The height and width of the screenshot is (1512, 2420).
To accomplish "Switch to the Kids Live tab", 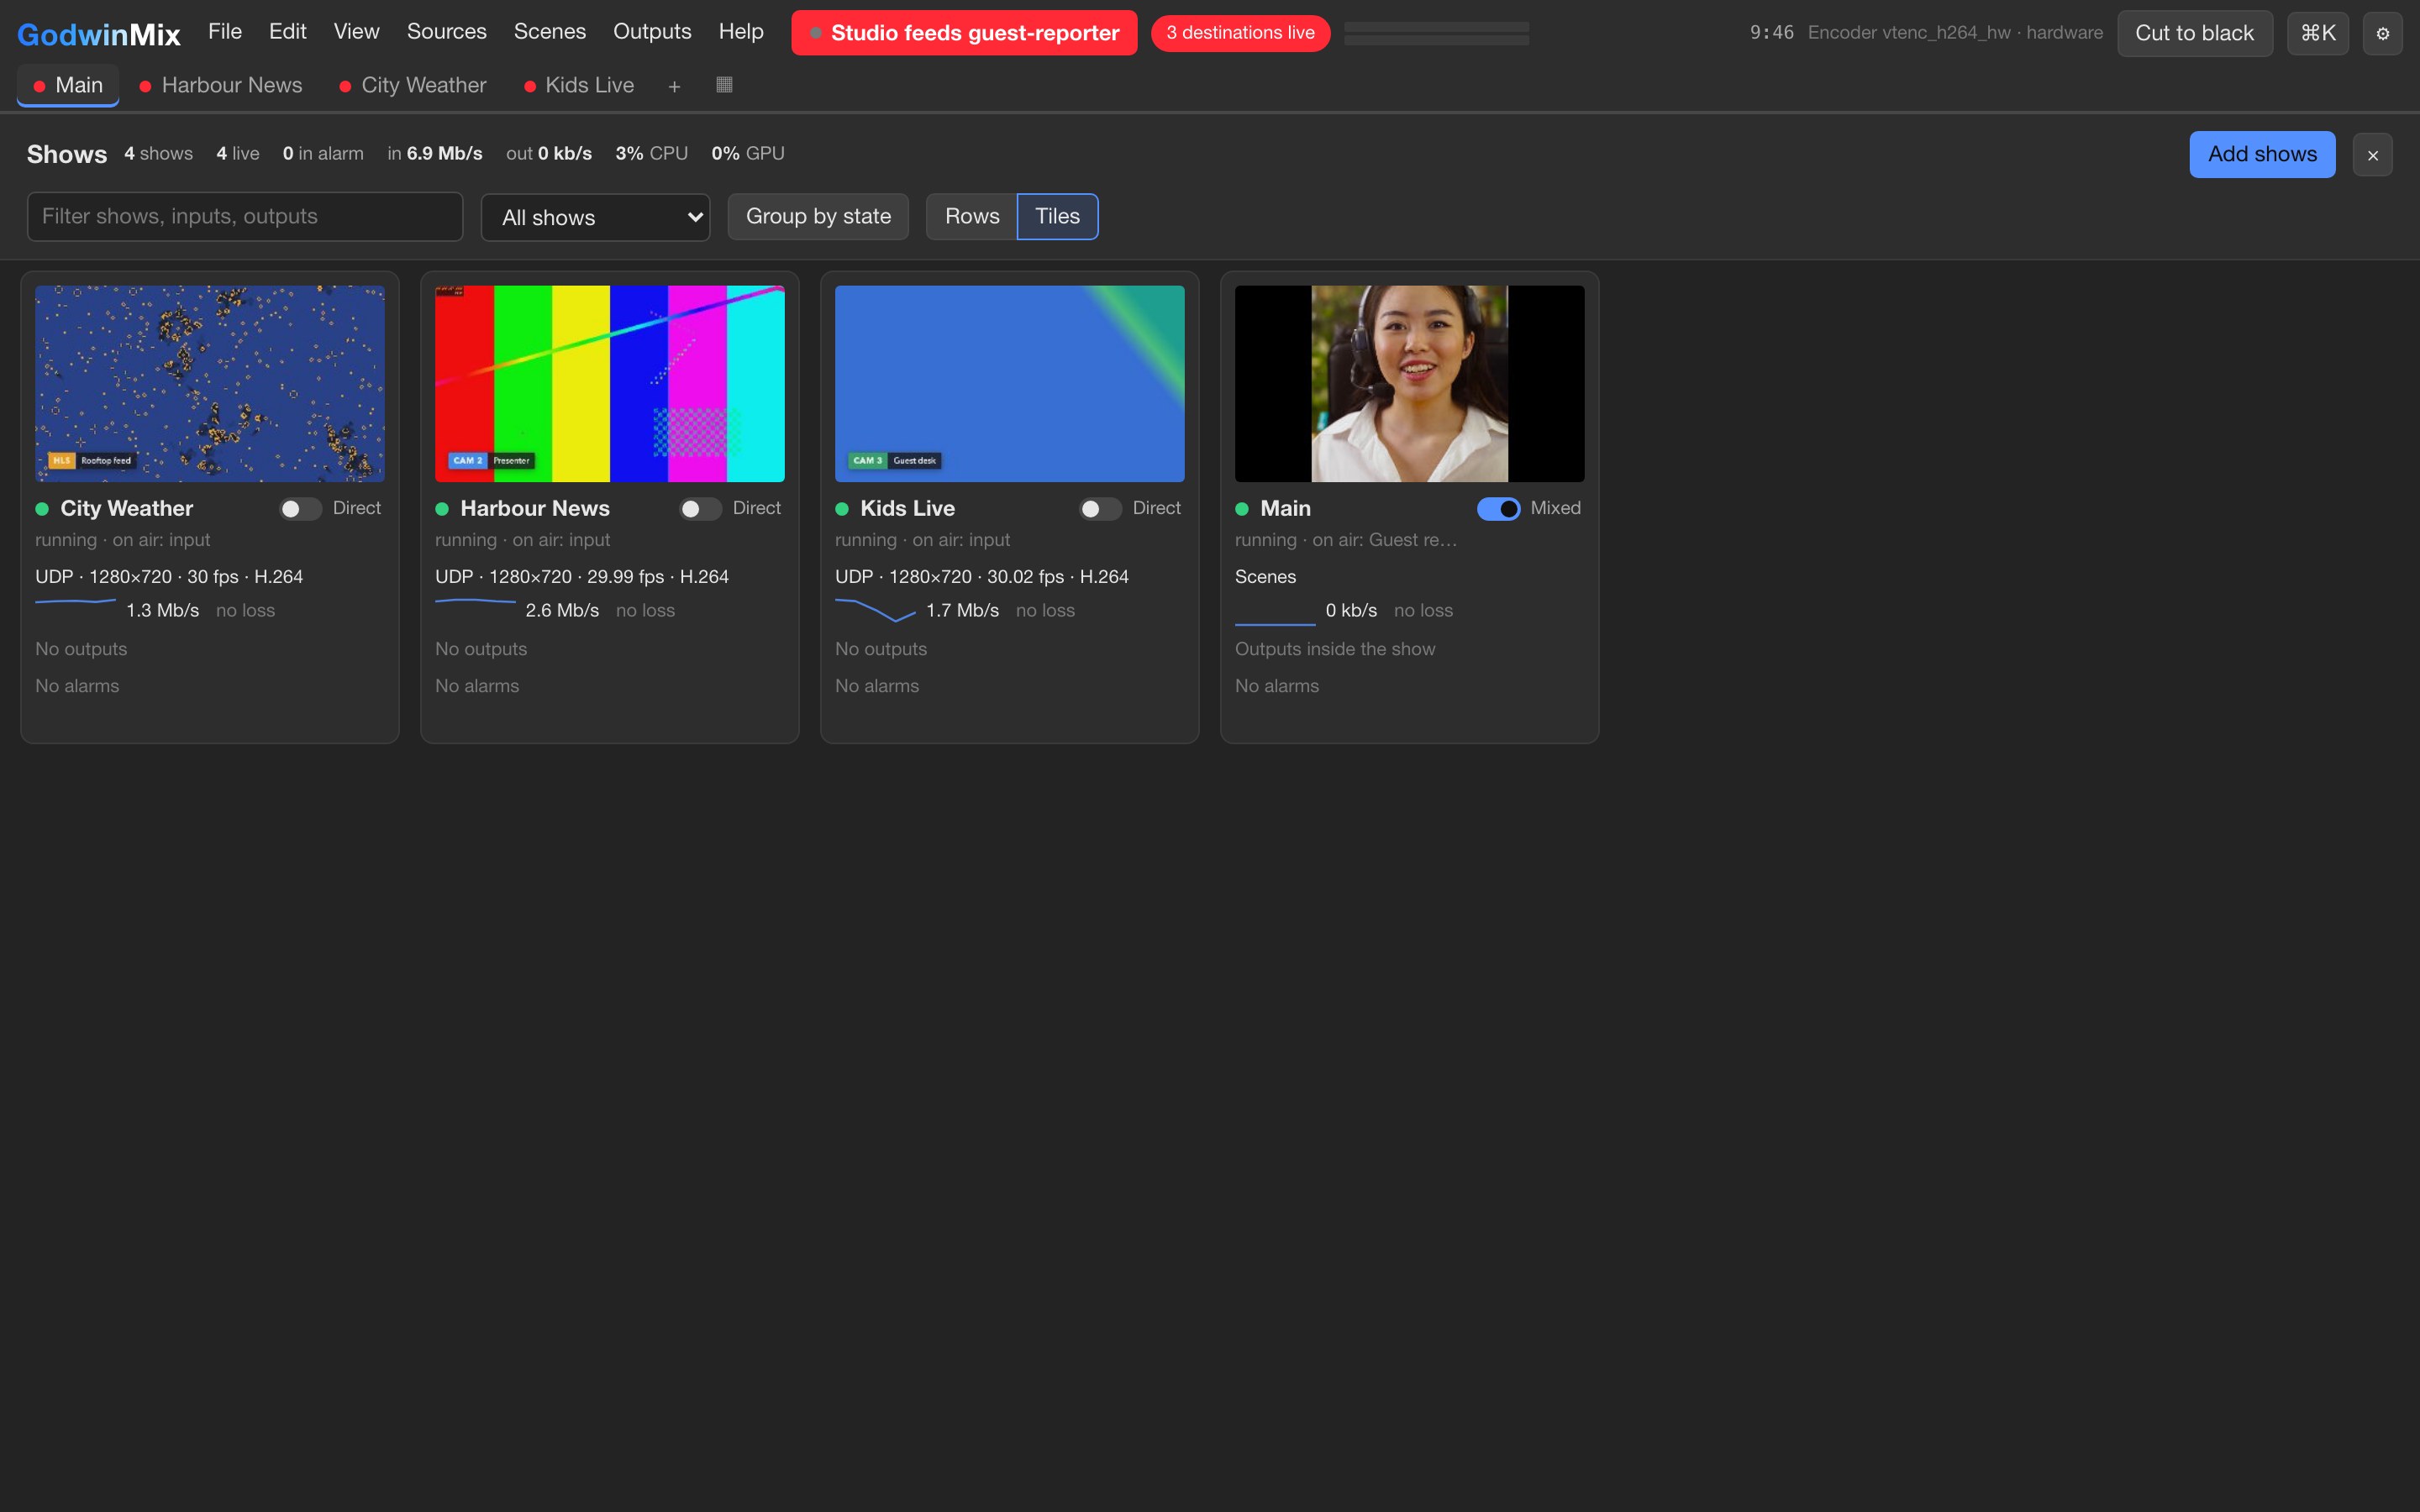I will tap(579, 85).
